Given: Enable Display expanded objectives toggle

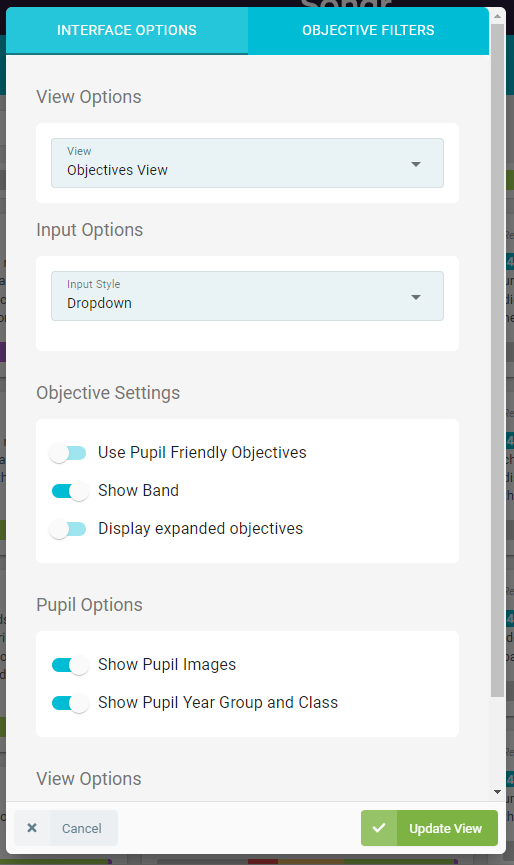Looking at the screenshot, I should click(x=68, y=529).
